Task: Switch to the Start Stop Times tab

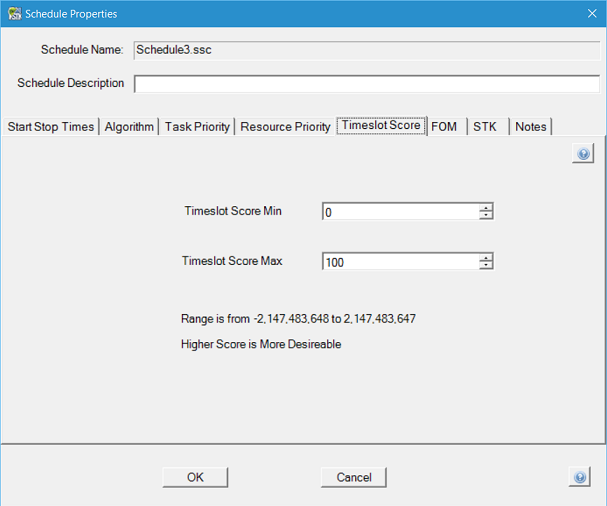Action: point(51,127)
